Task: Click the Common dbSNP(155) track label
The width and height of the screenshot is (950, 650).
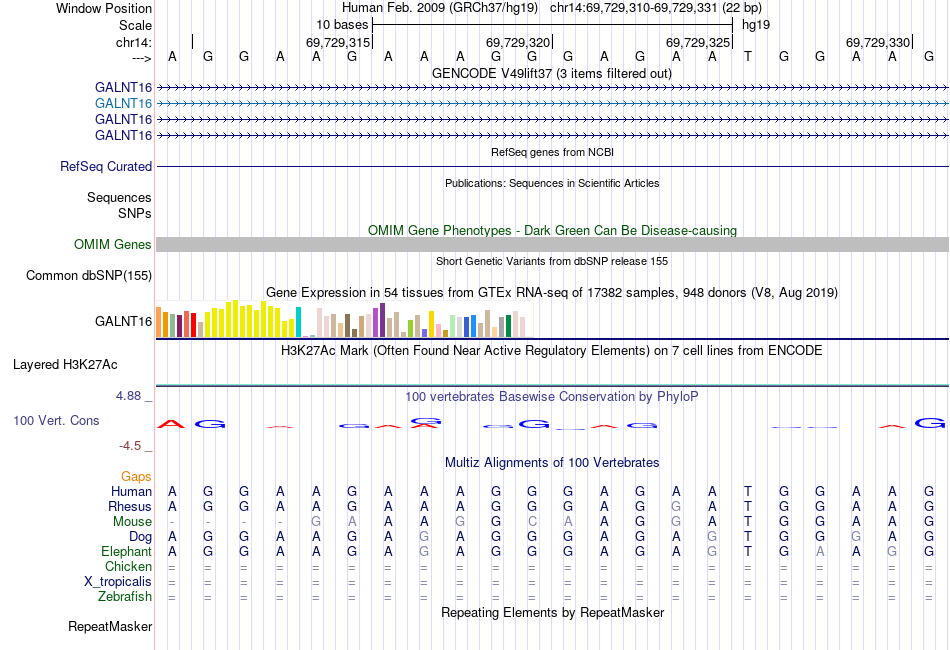Action: click(88, 276)
